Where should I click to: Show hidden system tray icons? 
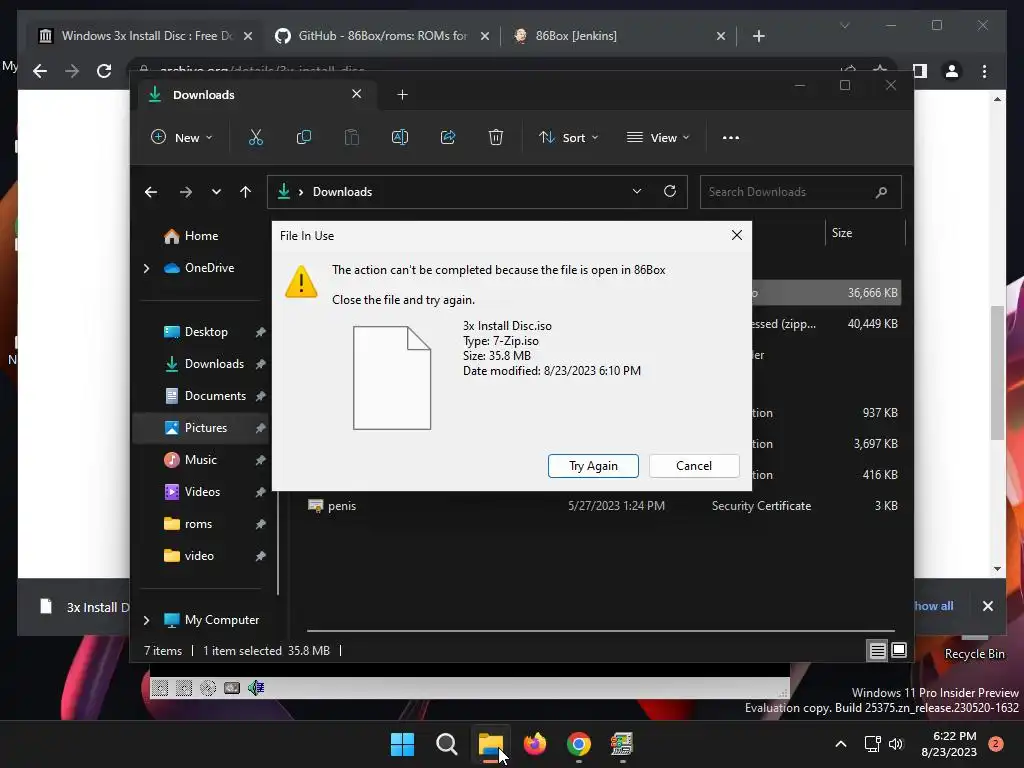[841, 744]
